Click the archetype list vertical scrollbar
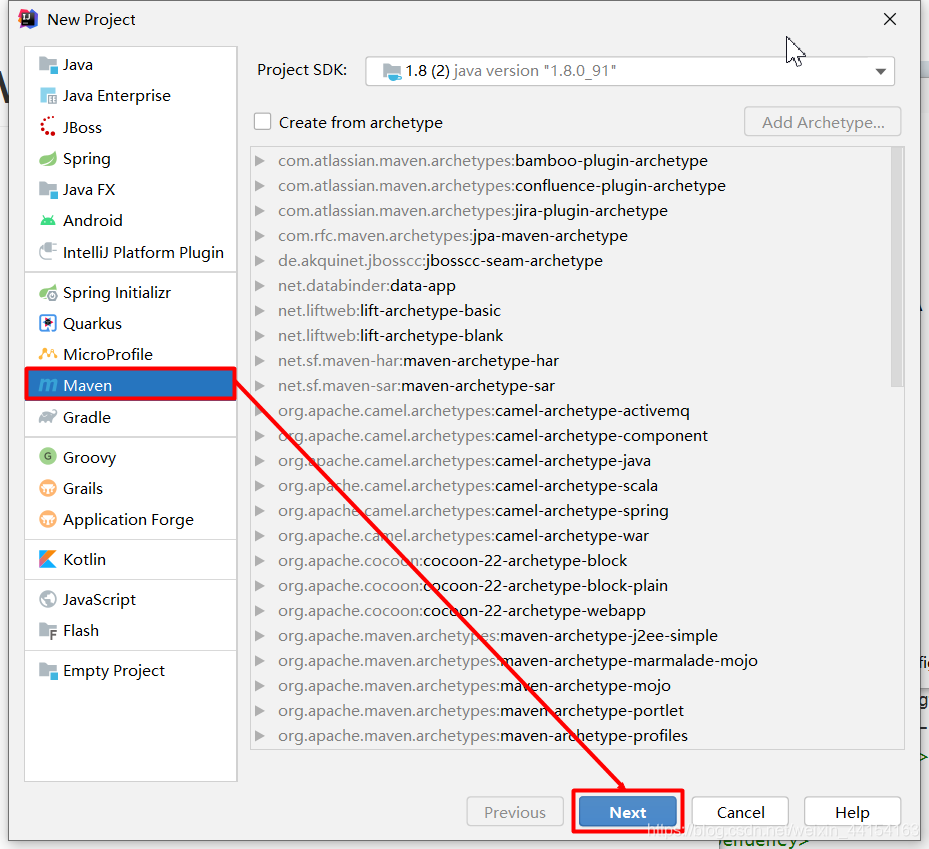This screenshot has width=929, height=849. [x=897, y=267]
